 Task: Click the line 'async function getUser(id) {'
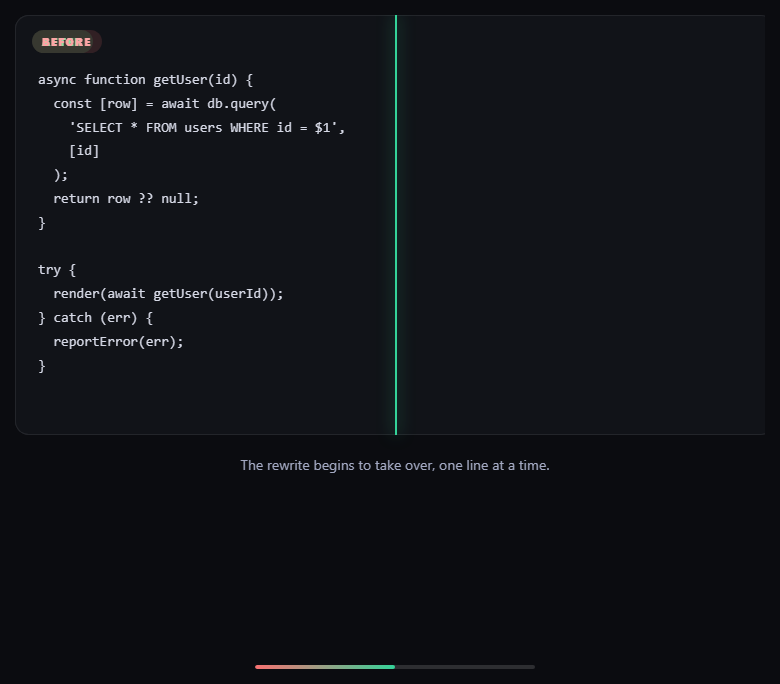pyautogui.click(x=146, y=80)
